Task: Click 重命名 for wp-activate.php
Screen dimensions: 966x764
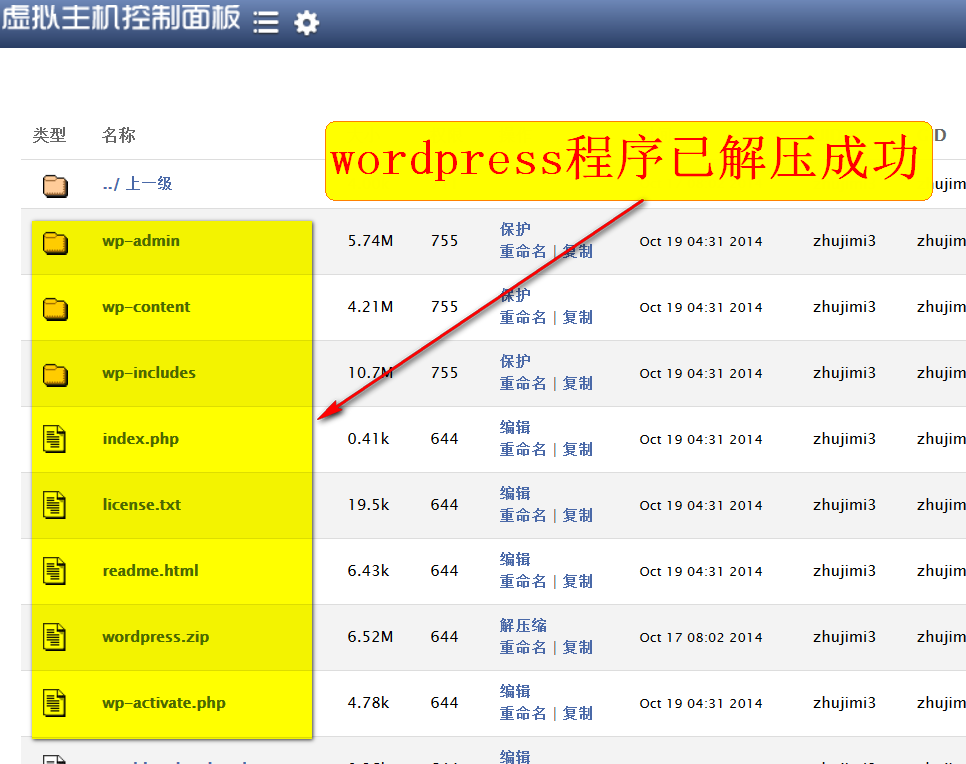Action: [522, 713]
